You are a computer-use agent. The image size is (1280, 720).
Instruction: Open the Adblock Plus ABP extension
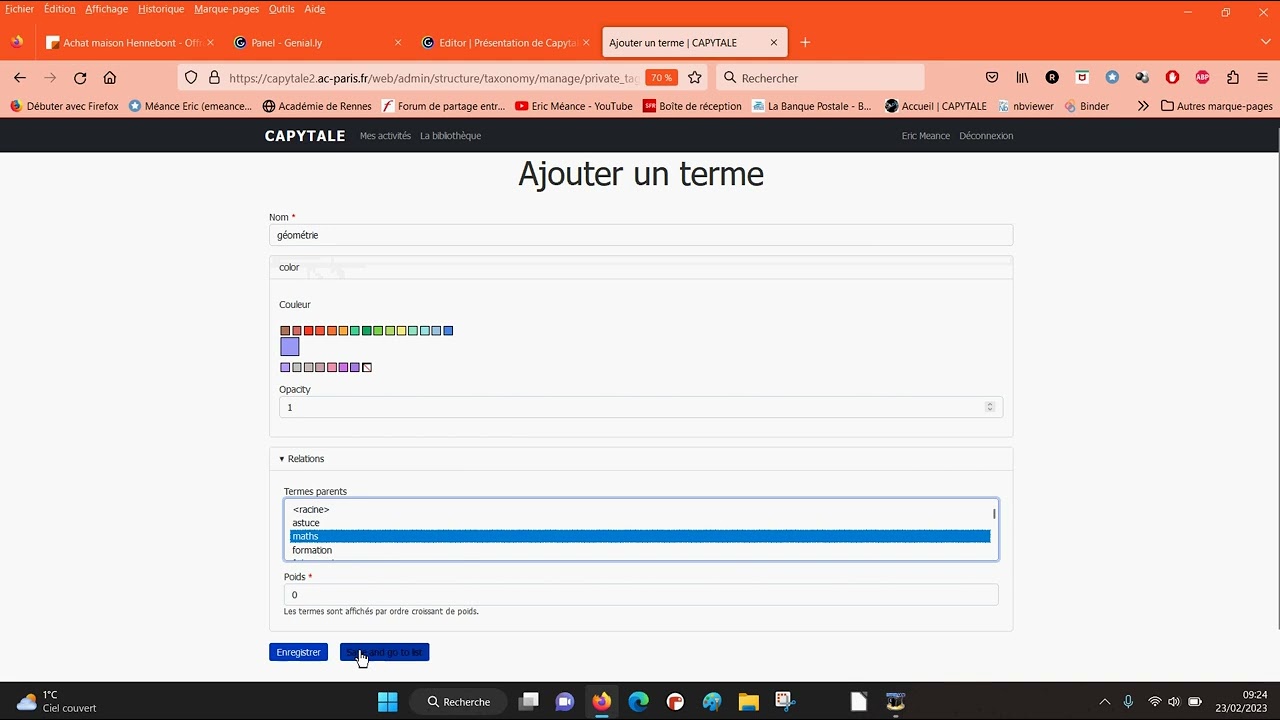click(1202, 78)
